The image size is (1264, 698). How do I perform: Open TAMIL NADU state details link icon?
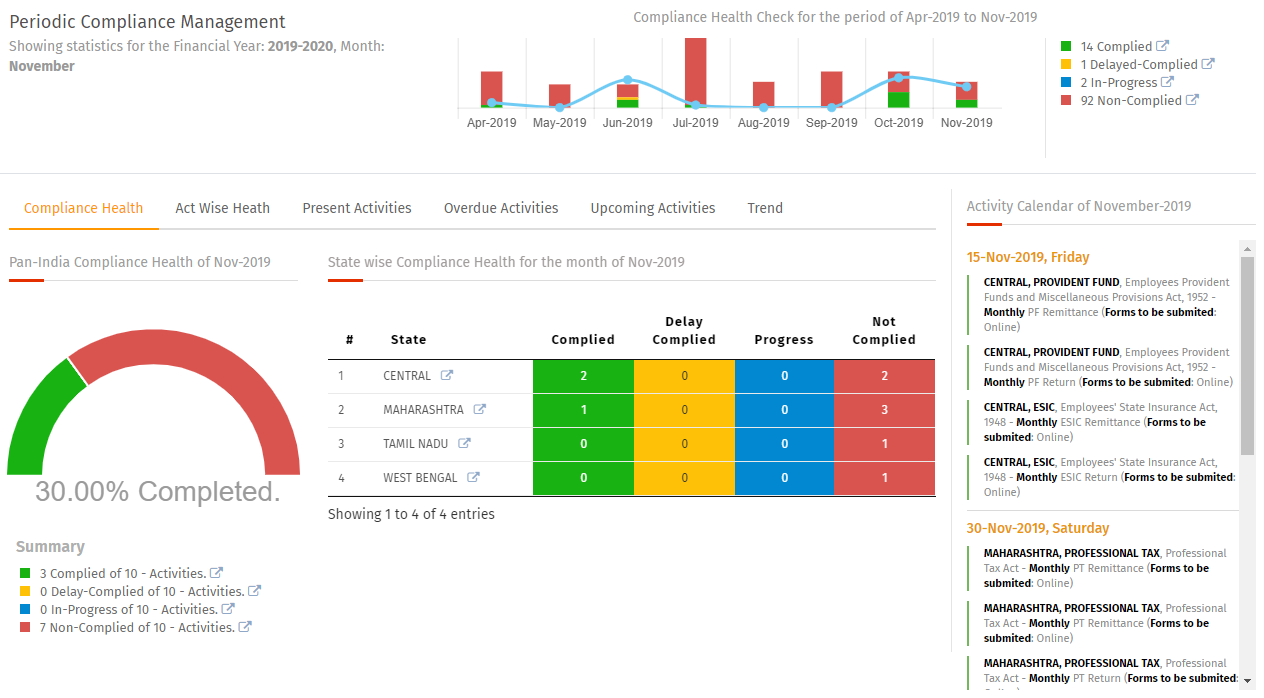464,444
